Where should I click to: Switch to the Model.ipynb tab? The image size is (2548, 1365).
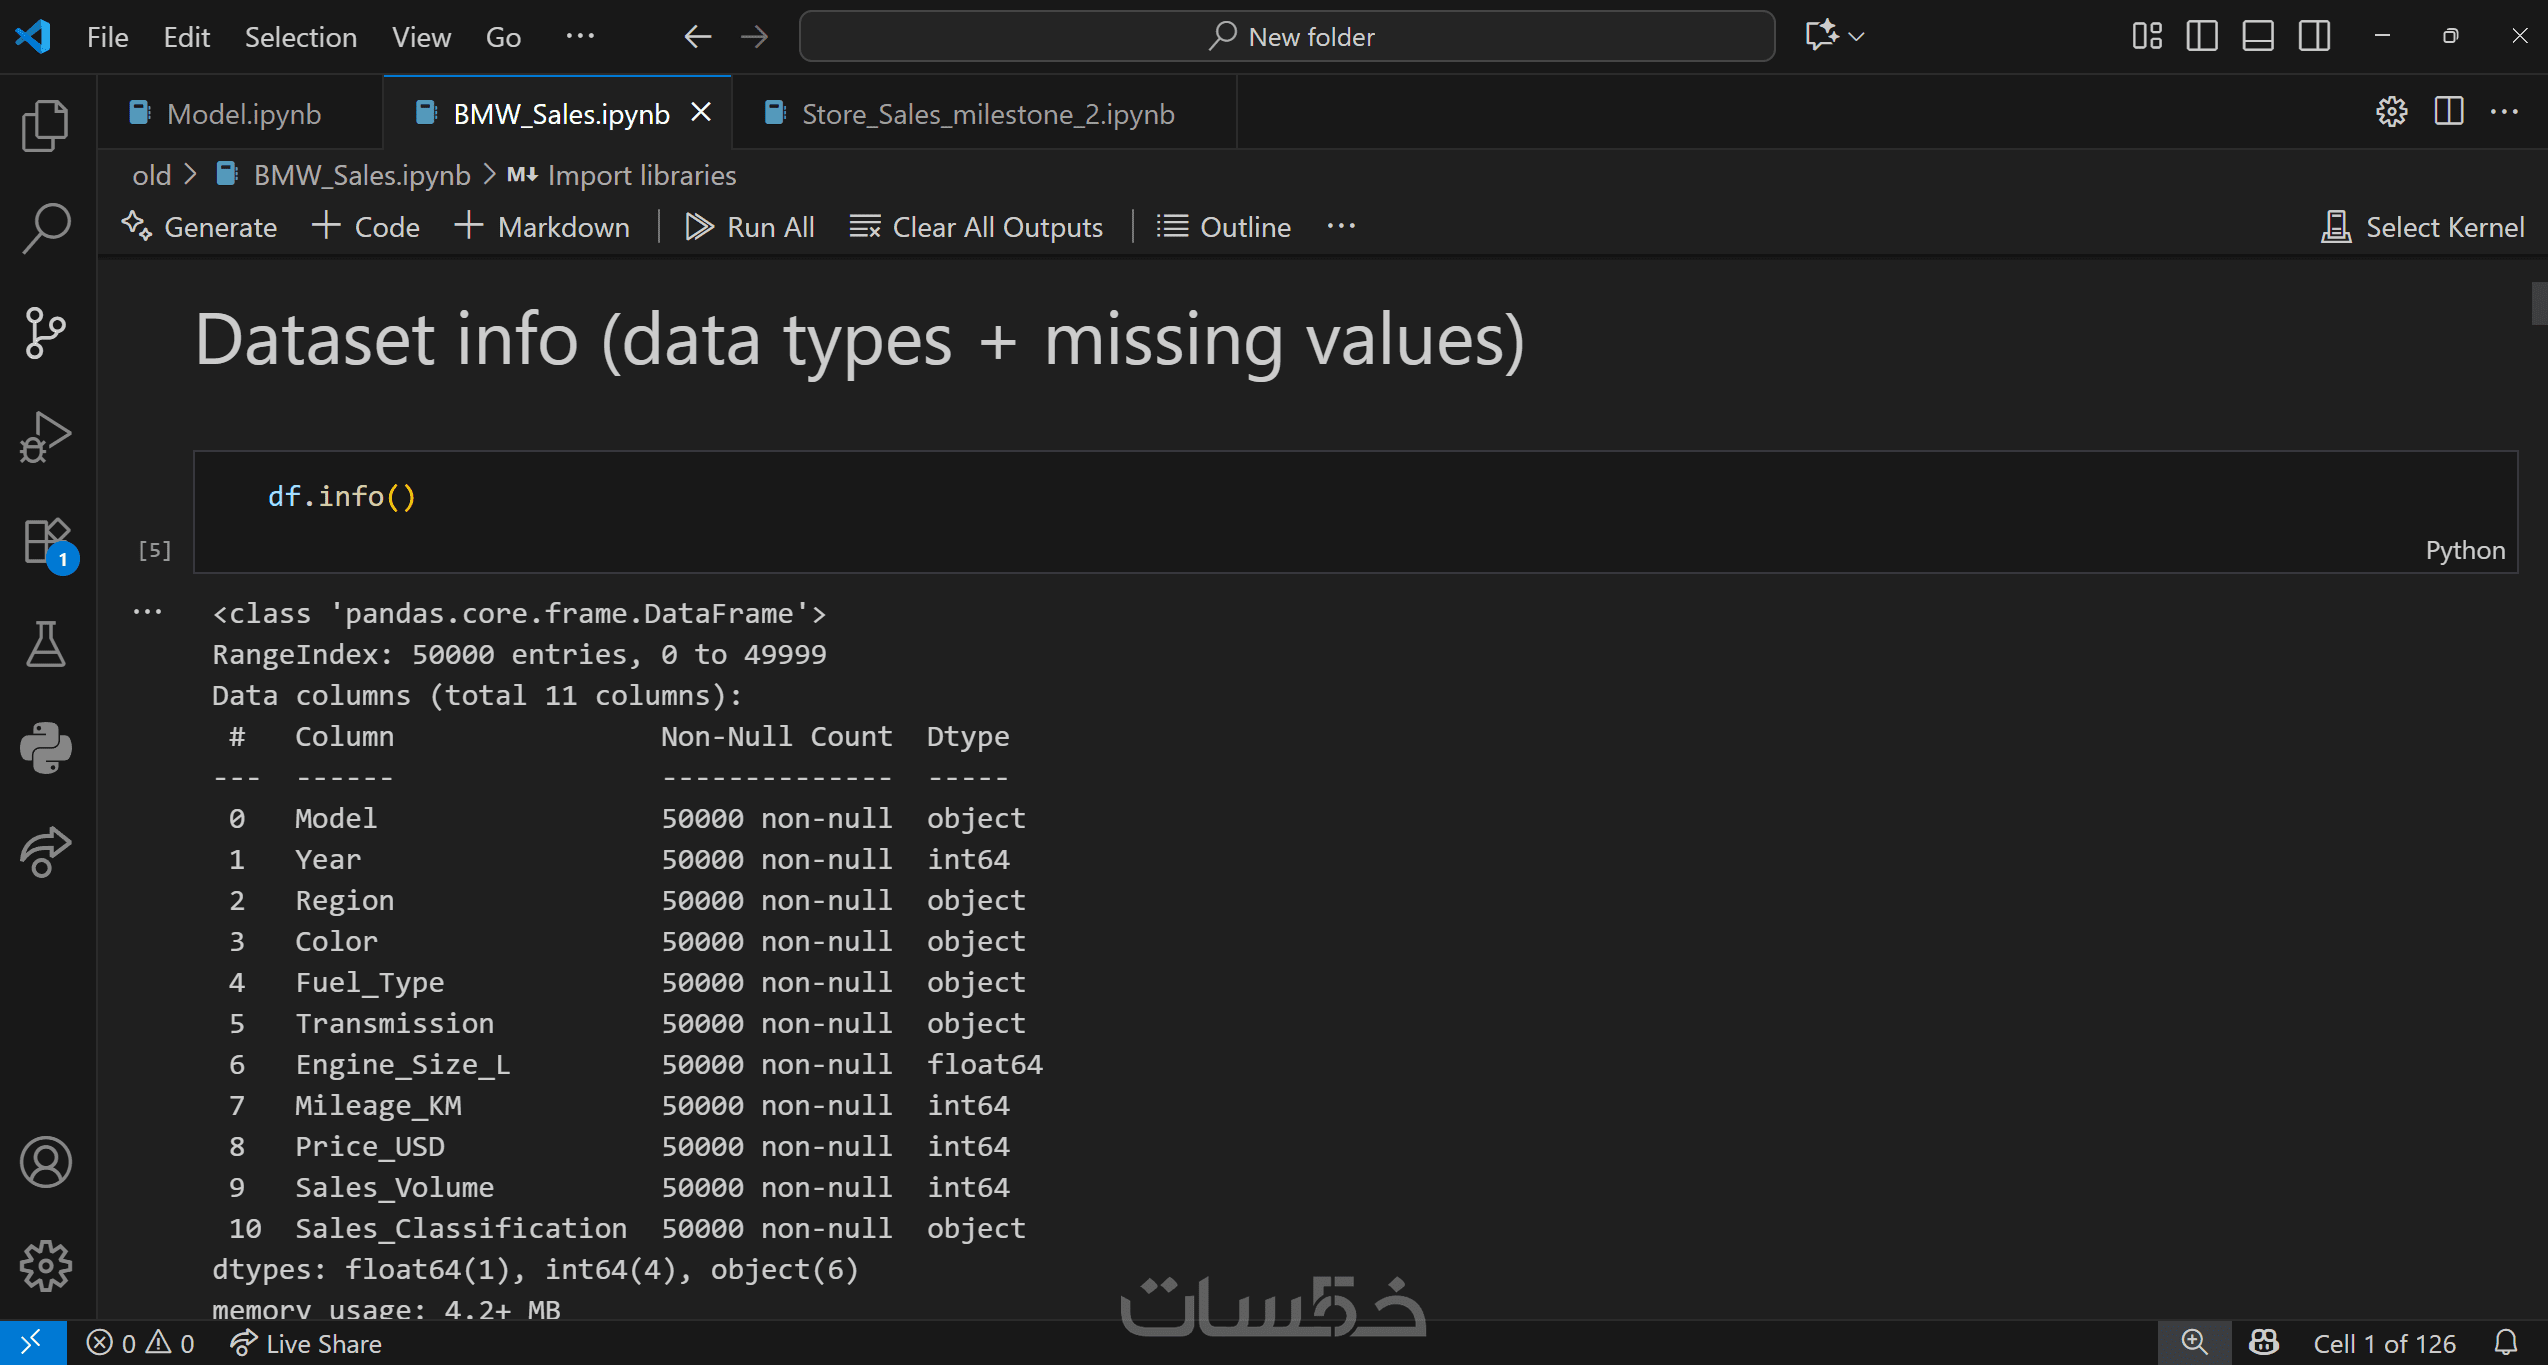243,114
